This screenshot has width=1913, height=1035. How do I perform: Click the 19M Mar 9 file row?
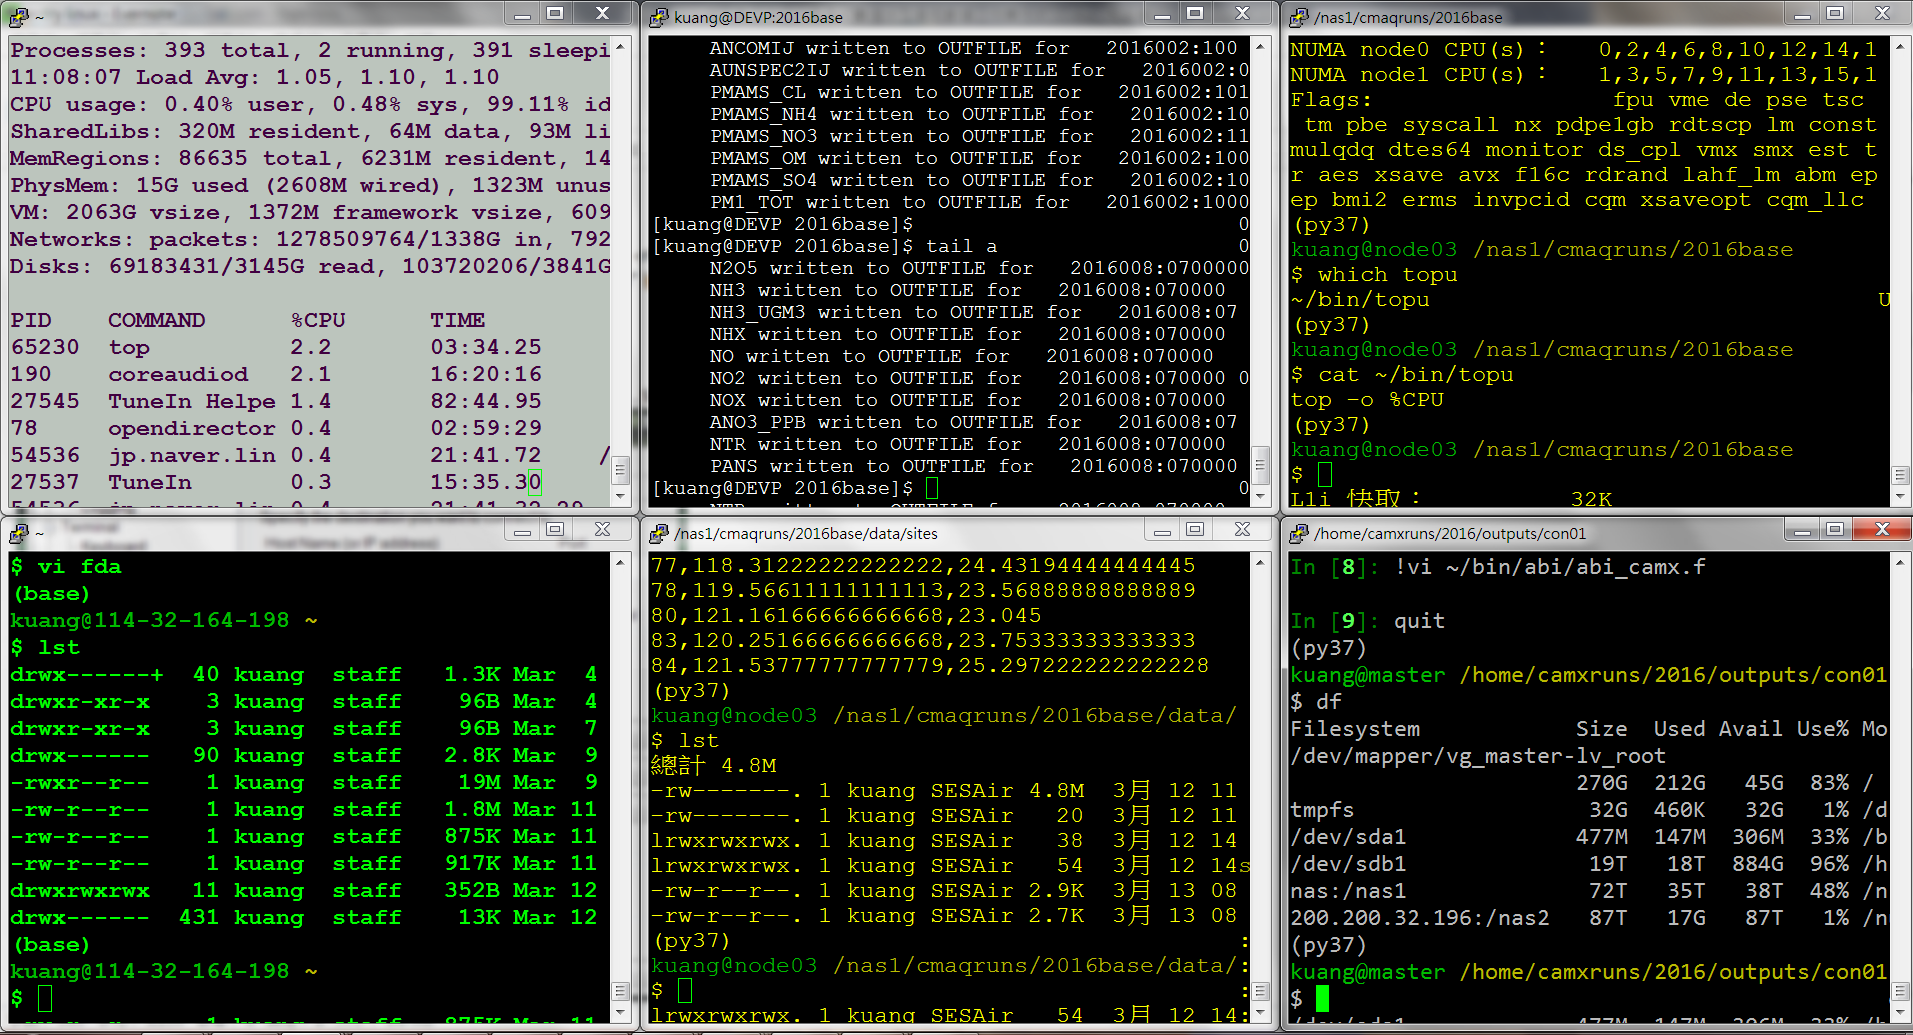coord(304,782)
